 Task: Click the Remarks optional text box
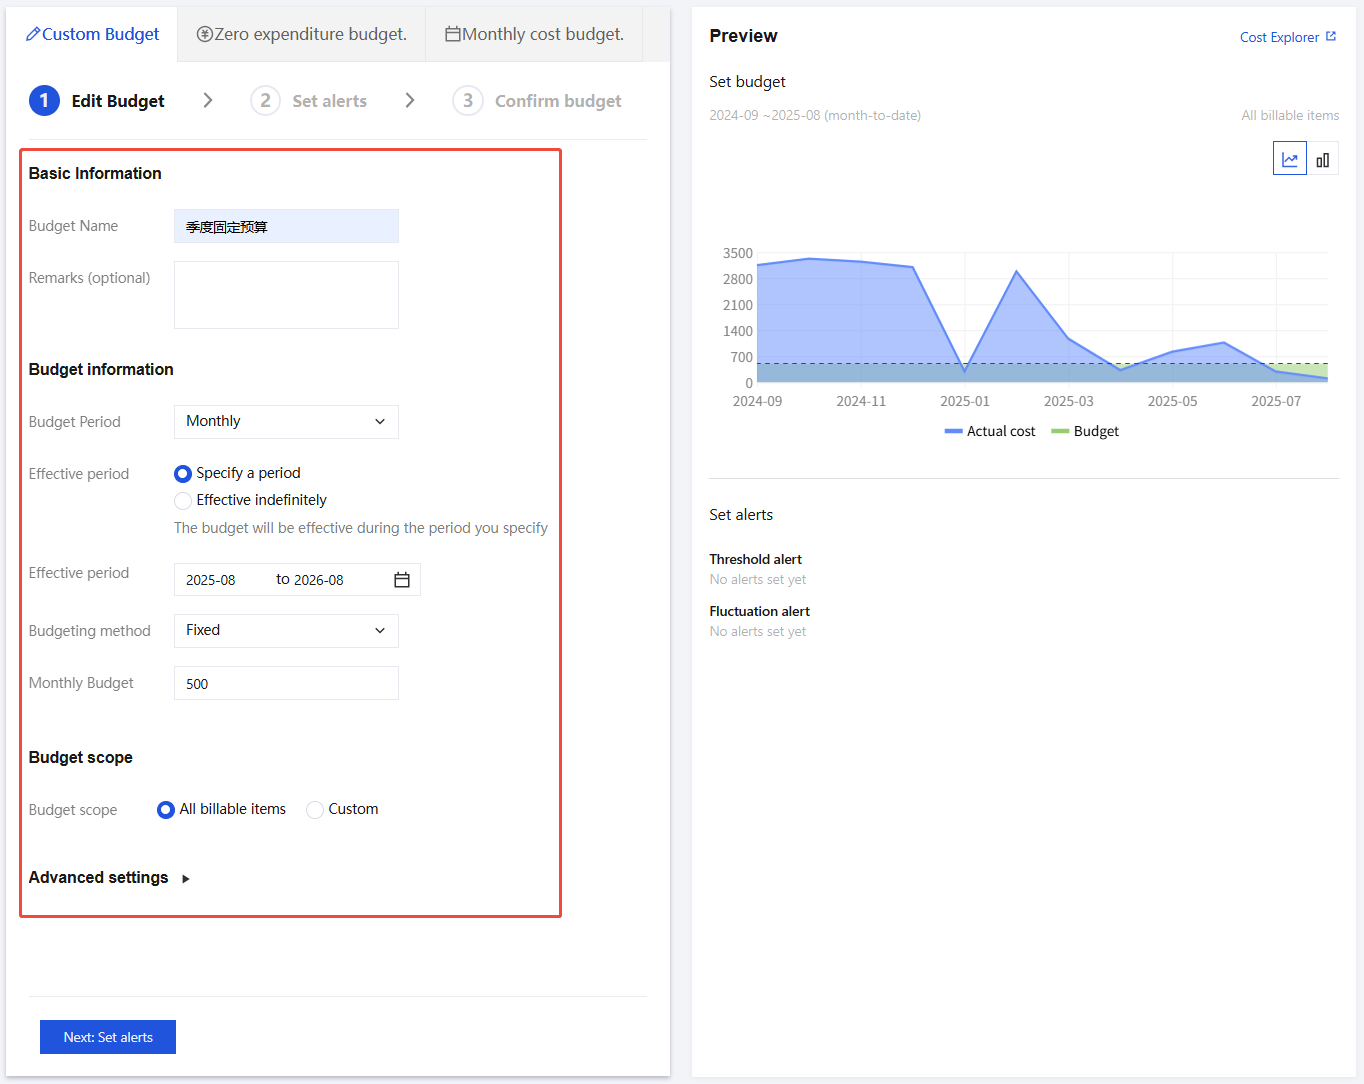[x=286, y=295]
